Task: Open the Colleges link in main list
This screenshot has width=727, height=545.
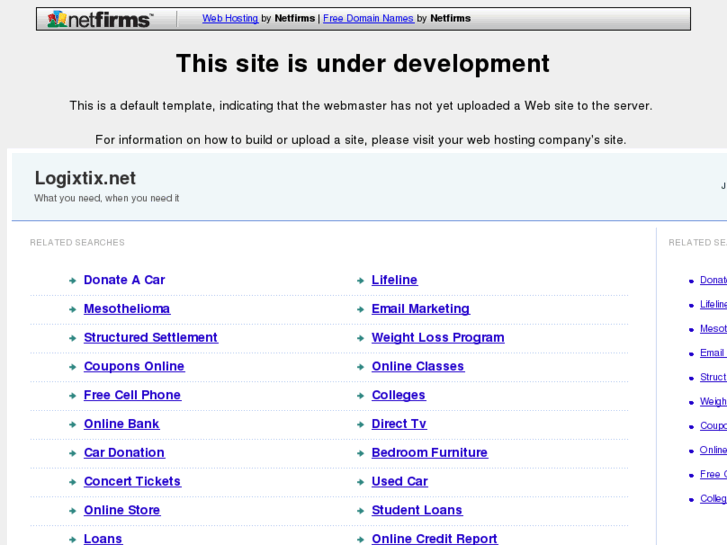Action: pos(399,395)
